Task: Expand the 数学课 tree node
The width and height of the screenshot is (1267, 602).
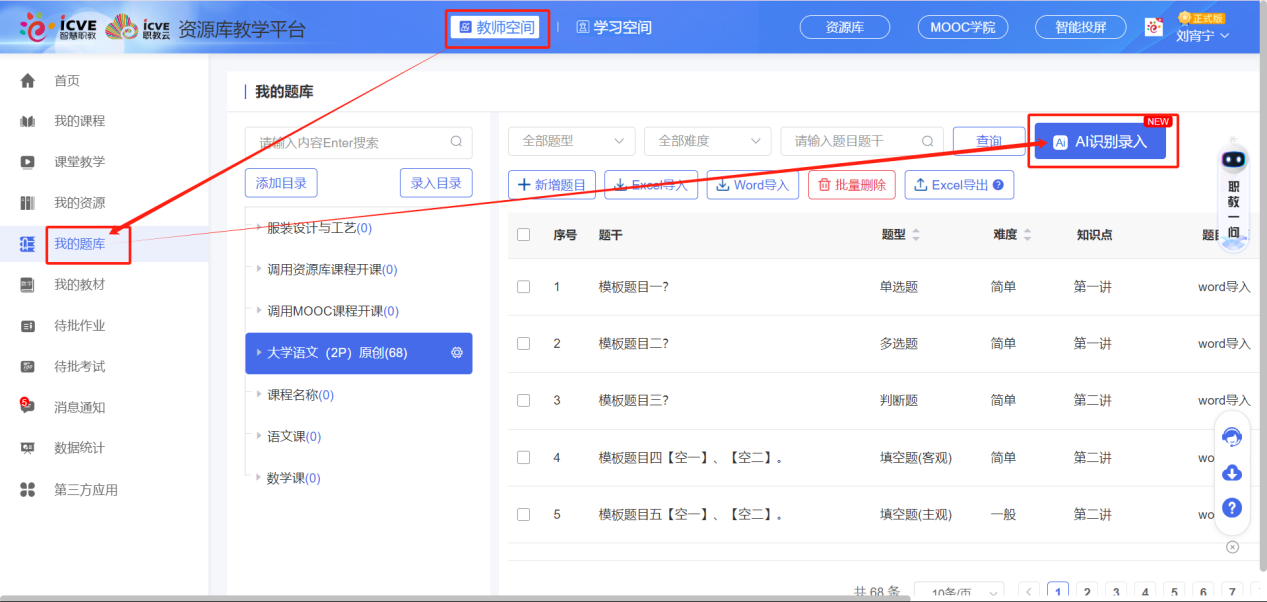Action: (x=290, y=478)
